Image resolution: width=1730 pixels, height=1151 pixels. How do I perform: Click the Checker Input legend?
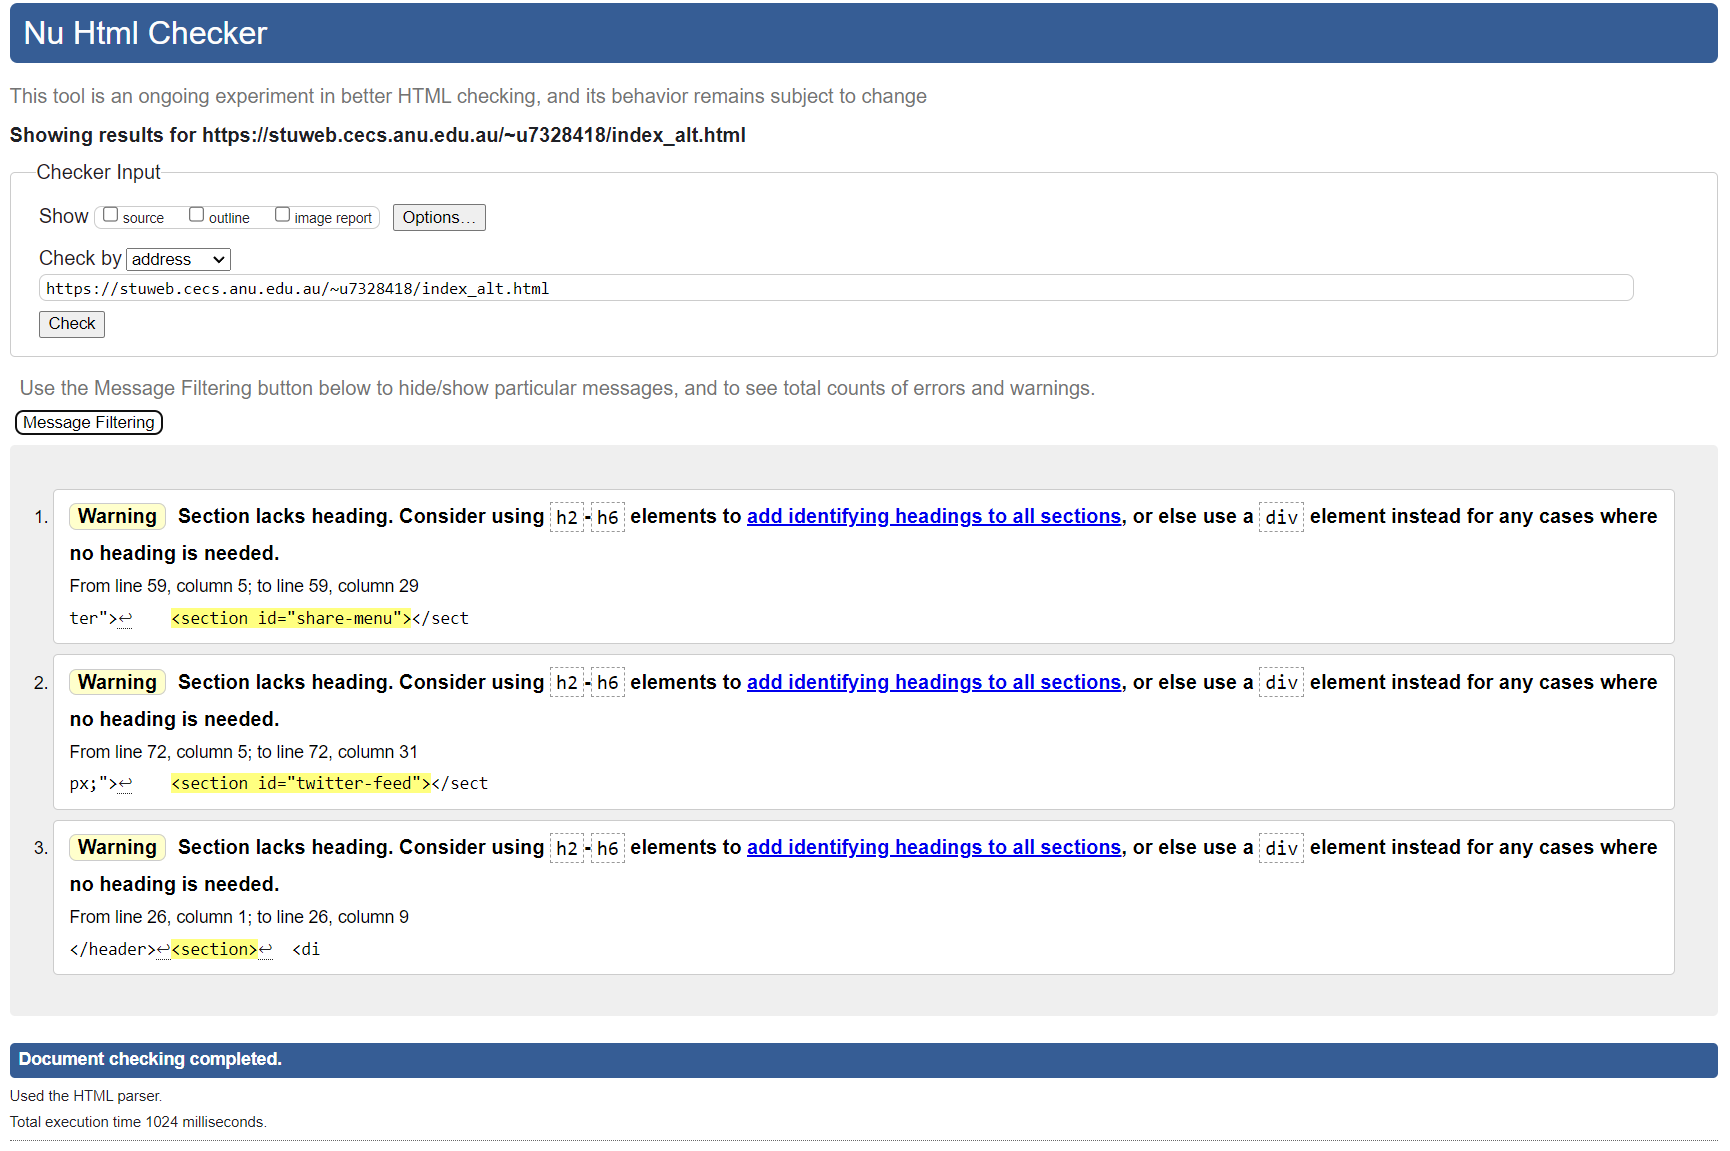tap(98, 172)
